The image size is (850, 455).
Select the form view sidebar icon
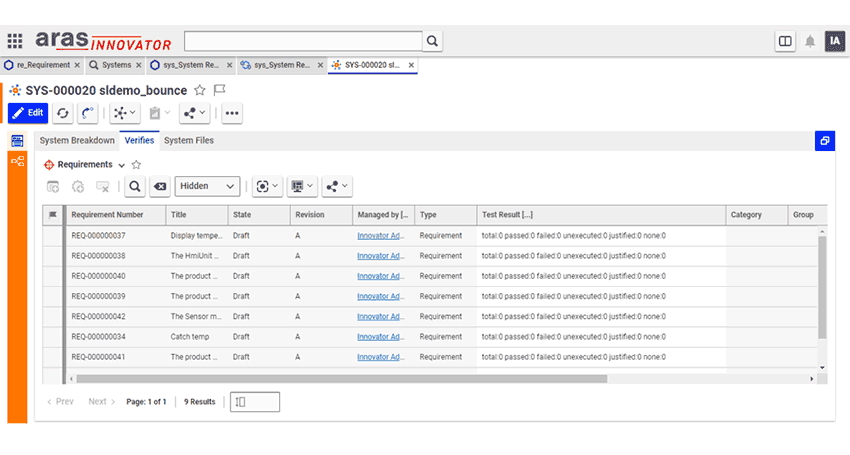coord(17,141)
